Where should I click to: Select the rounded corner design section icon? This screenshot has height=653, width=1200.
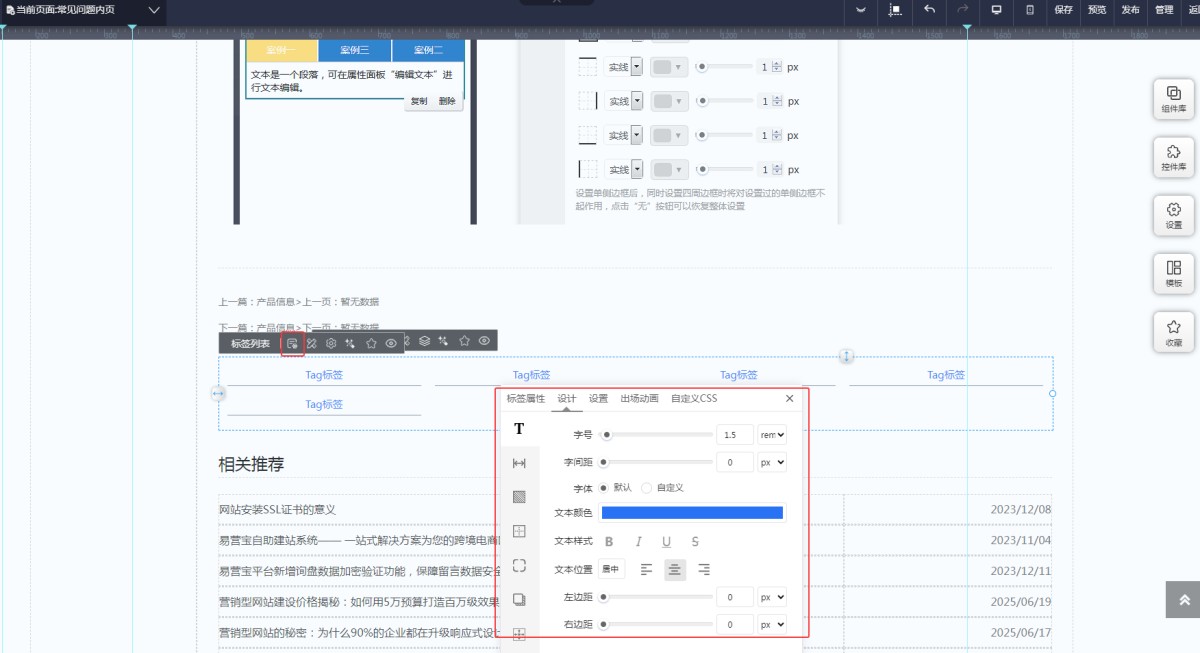[x=519, y=565]
